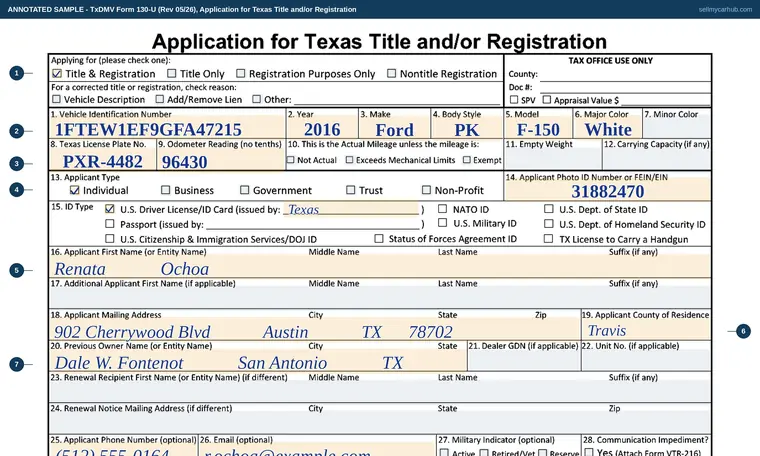Click the TAX OFFICE USE ONLY heading
This screenshot has height=456, width=760.
pos(610,61)
